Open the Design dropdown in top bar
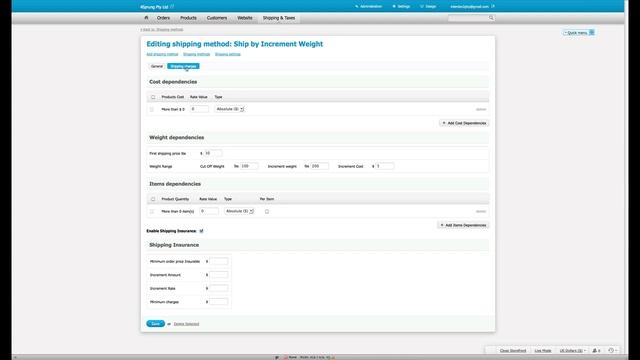This screenshot has height=360, width=640. tap(428, 7)
